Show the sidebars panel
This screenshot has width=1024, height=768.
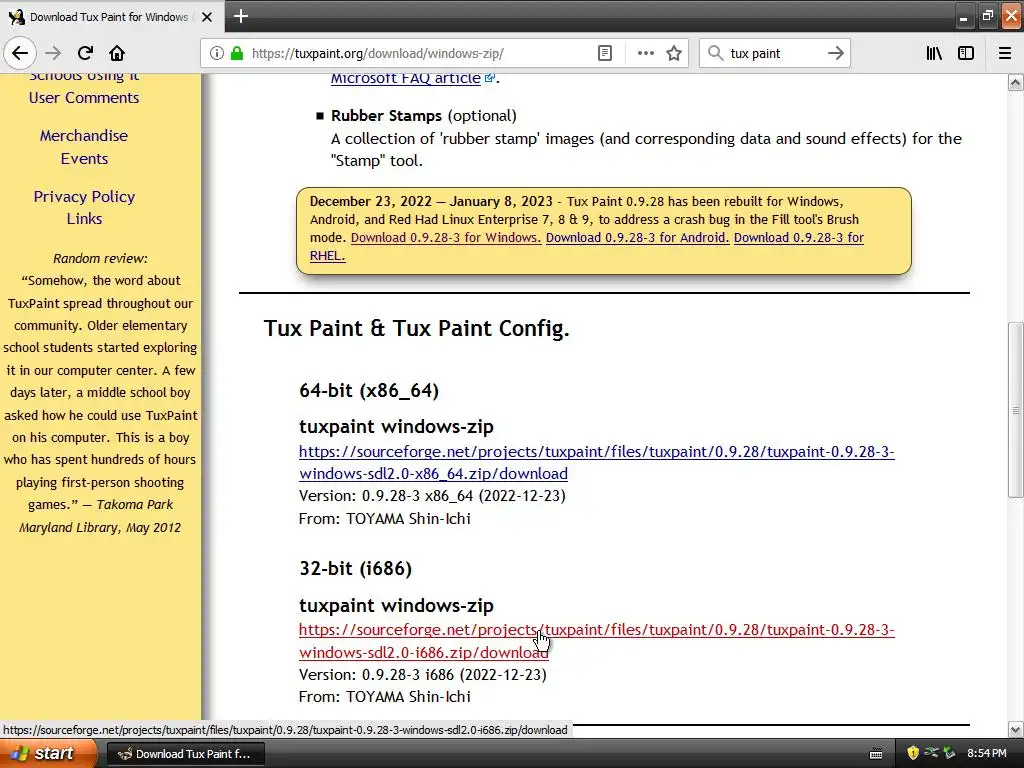point(966,53)
